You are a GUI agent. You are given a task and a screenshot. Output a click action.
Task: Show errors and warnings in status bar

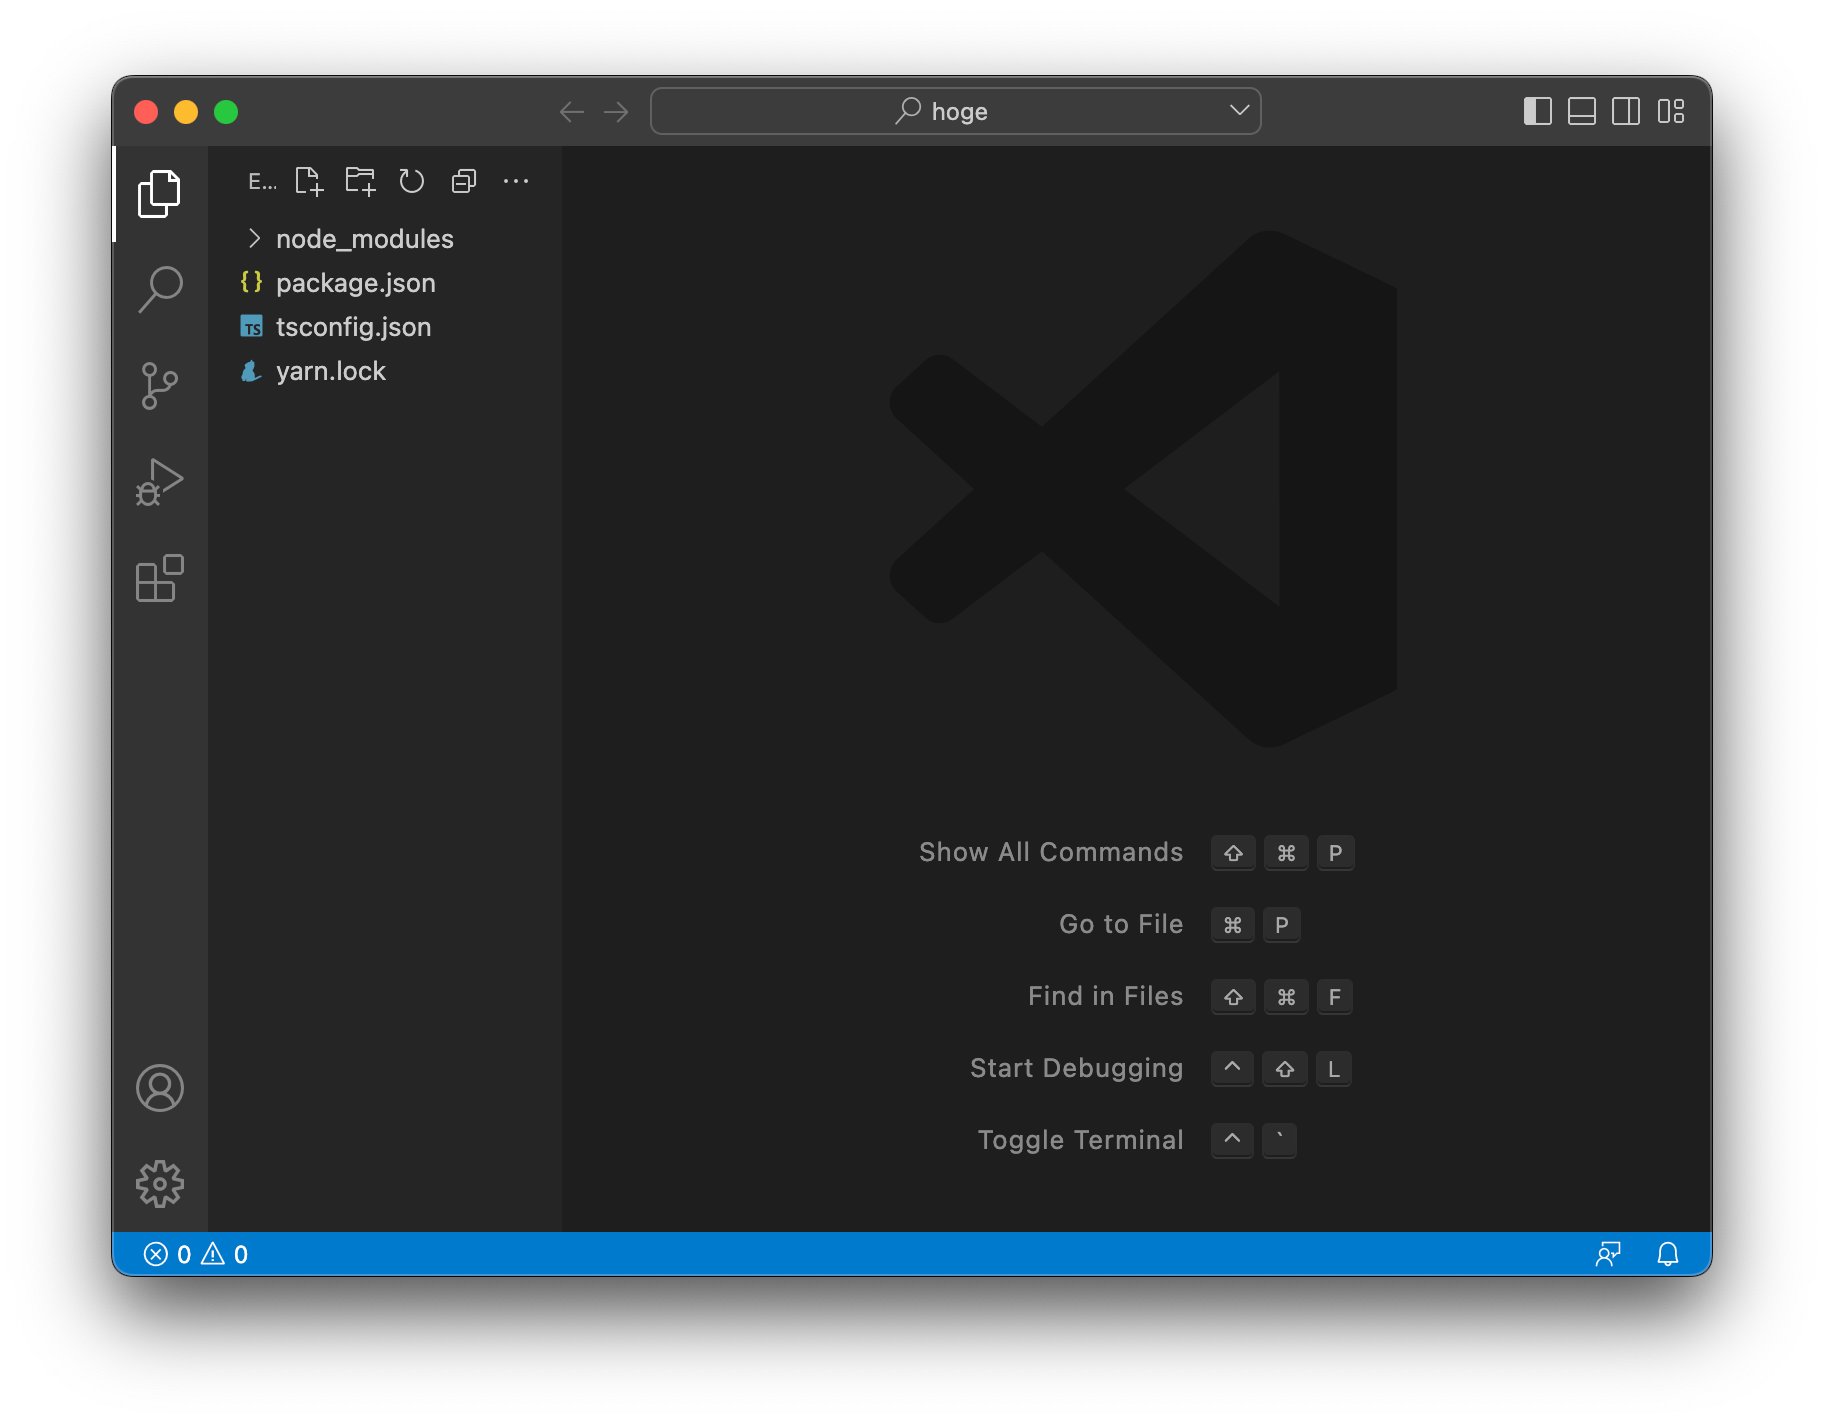point(196,1254)
